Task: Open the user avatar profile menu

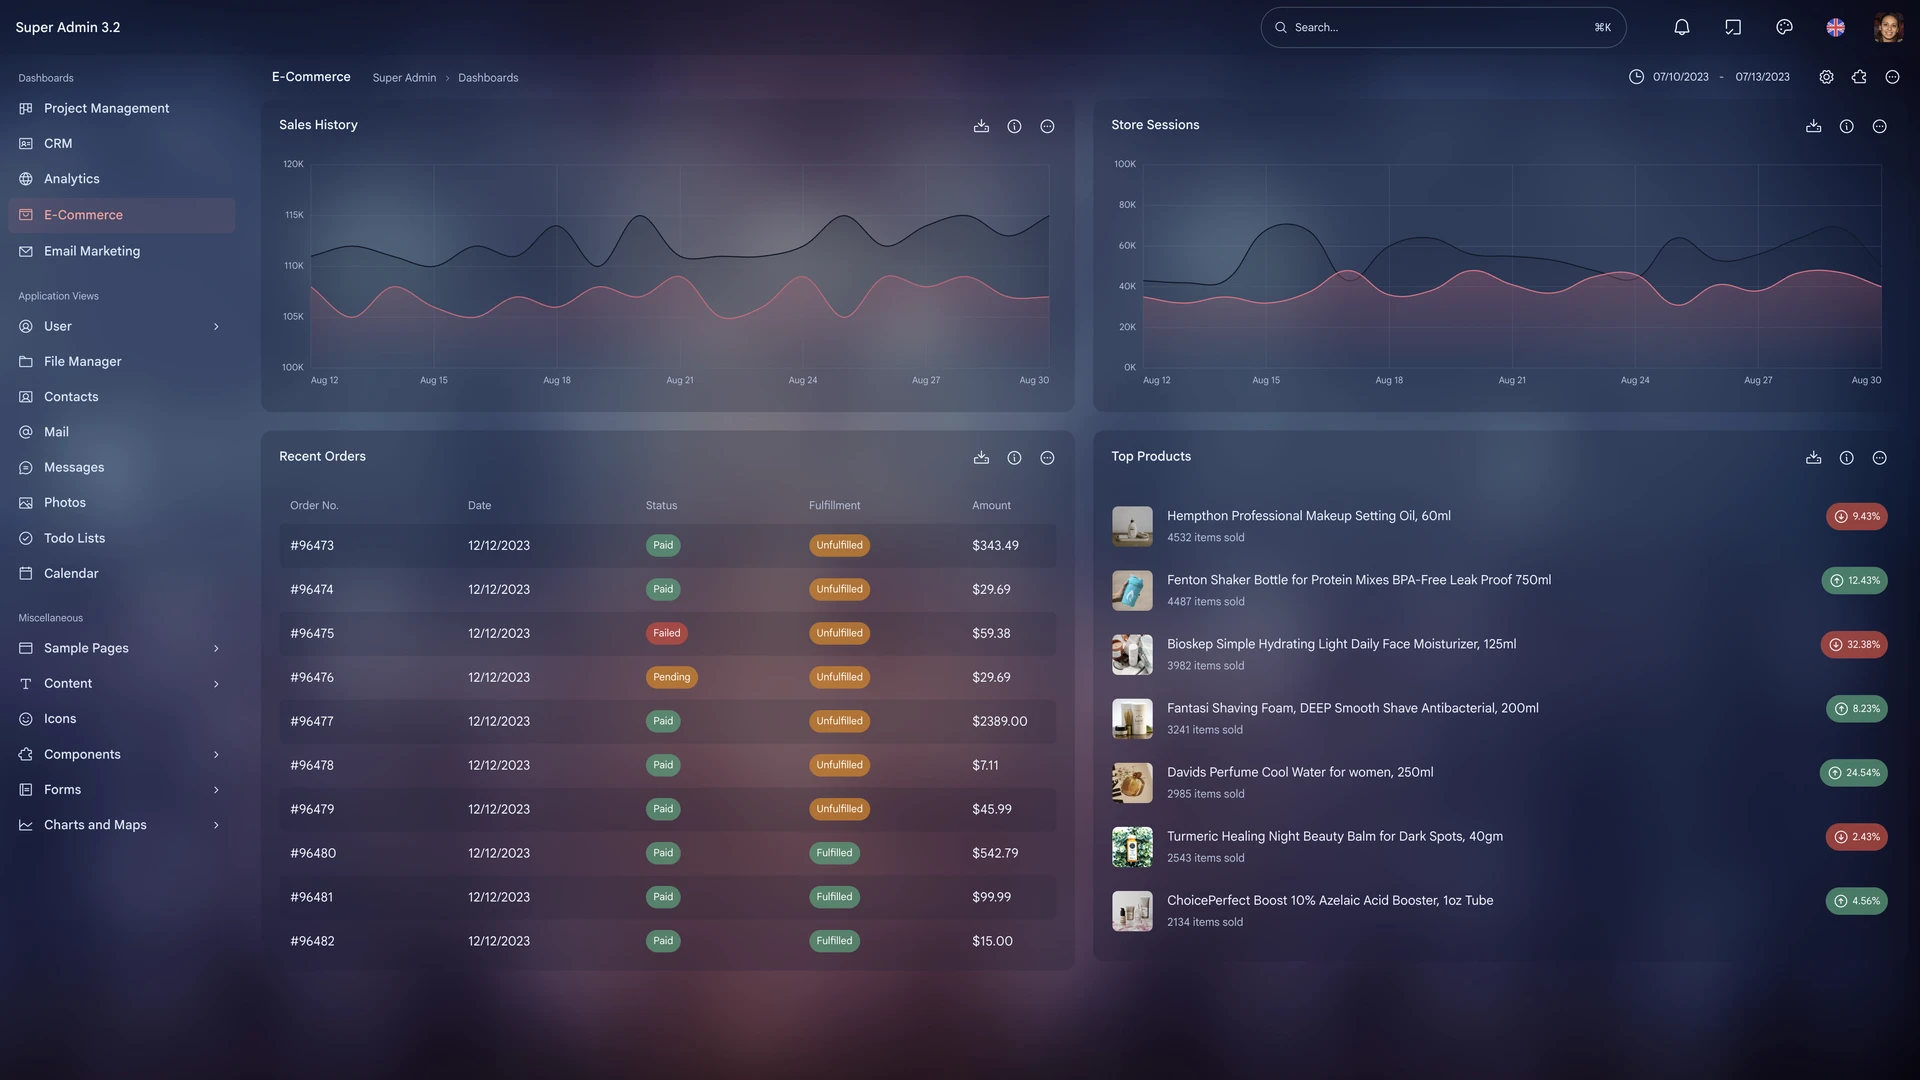Action: coord(1888,27)
